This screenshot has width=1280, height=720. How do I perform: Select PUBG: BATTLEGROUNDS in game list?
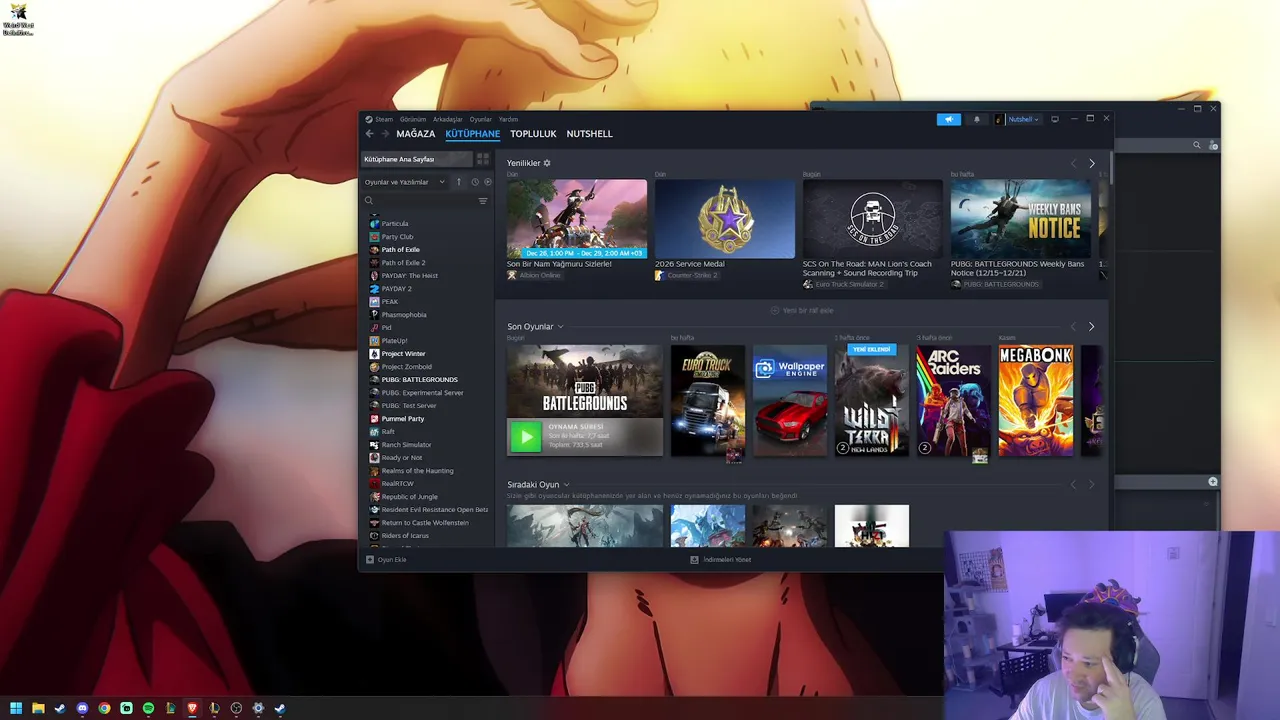click(x=419, y=380)
